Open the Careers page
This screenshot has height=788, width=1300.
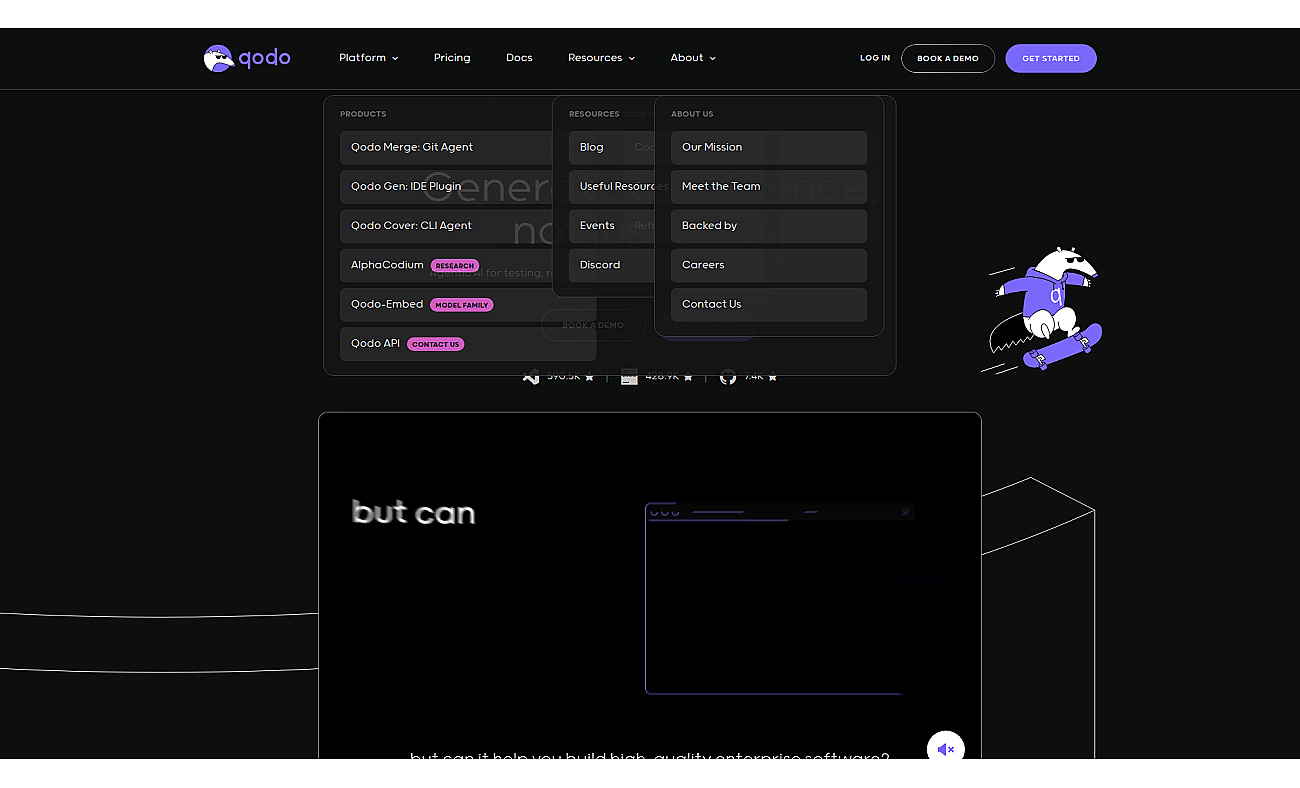(x=769, y=265)
